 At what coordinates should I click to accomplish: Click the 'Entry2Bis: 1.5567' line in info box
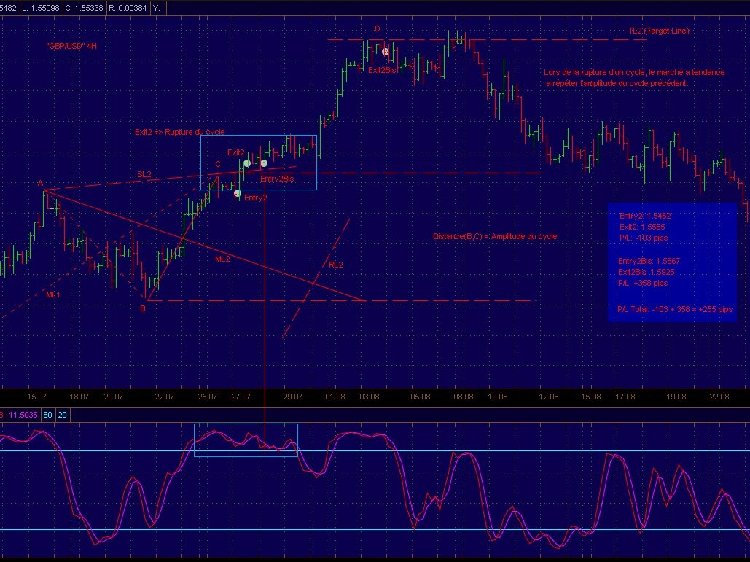pyautogui.click(x=649, y=261)
